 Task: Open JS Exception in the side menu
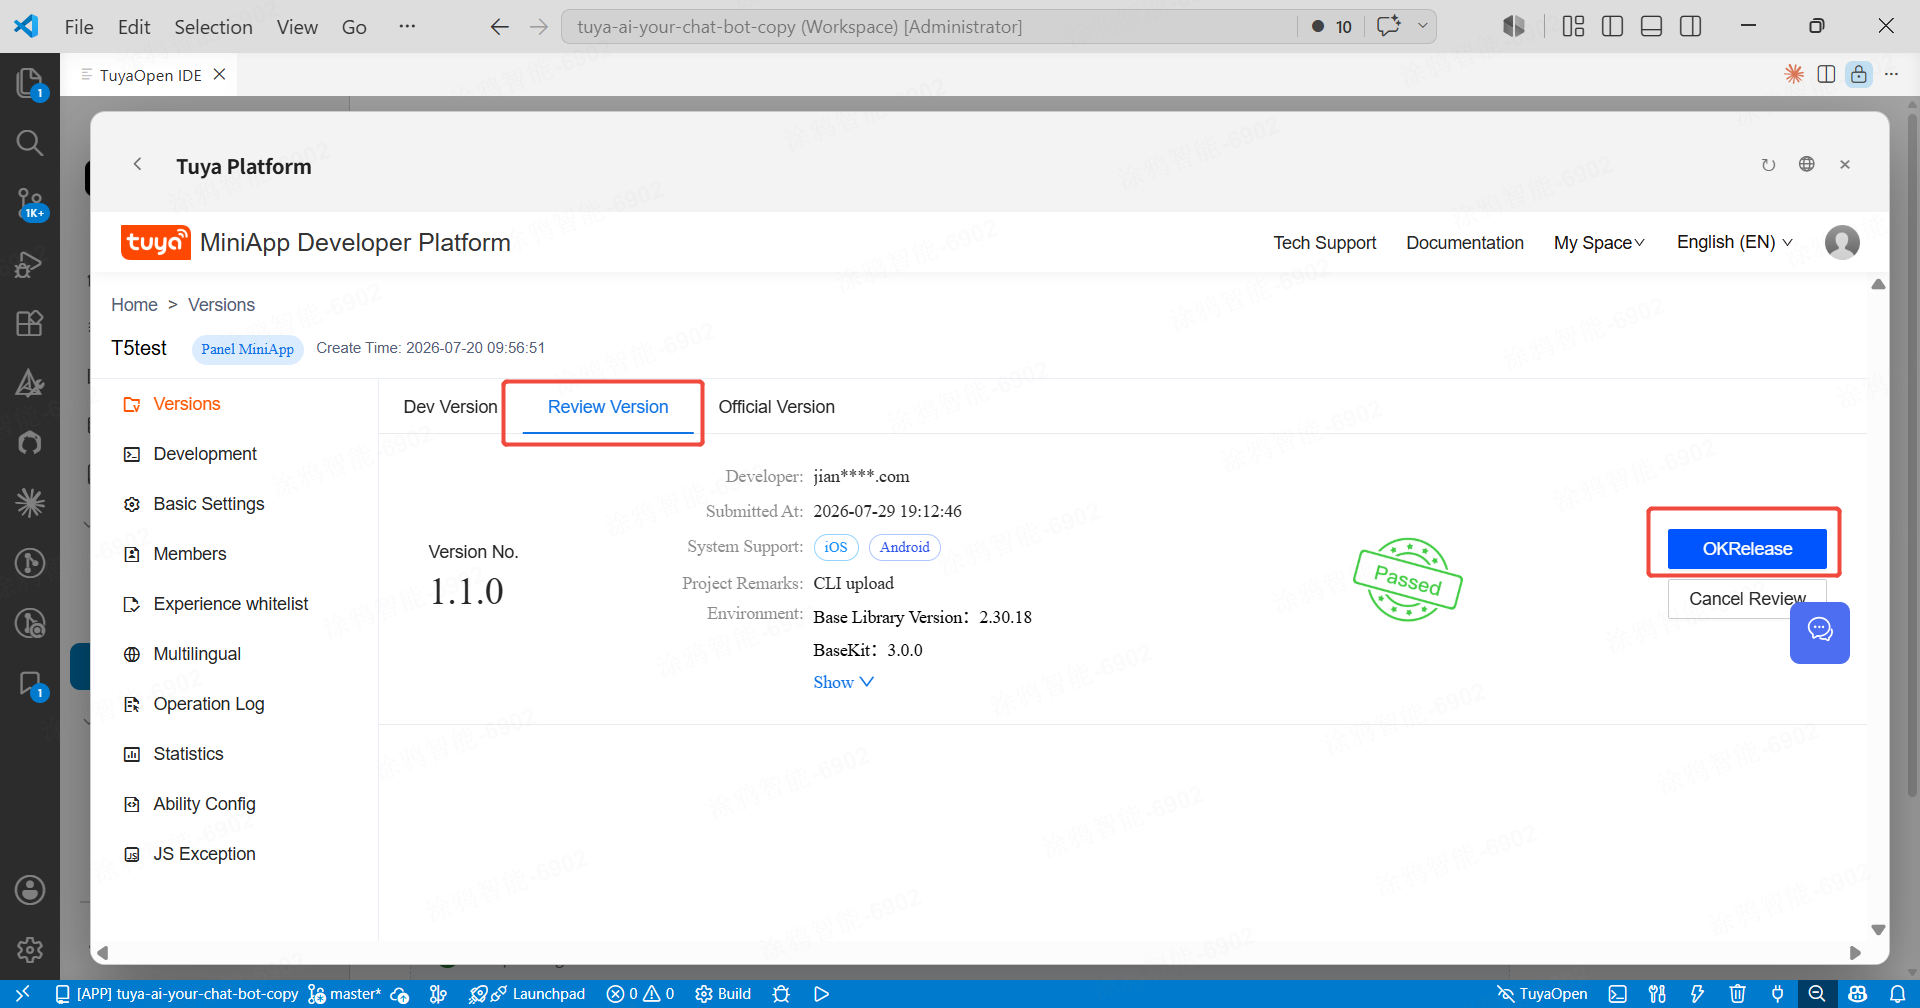click(x=204, y=854)
